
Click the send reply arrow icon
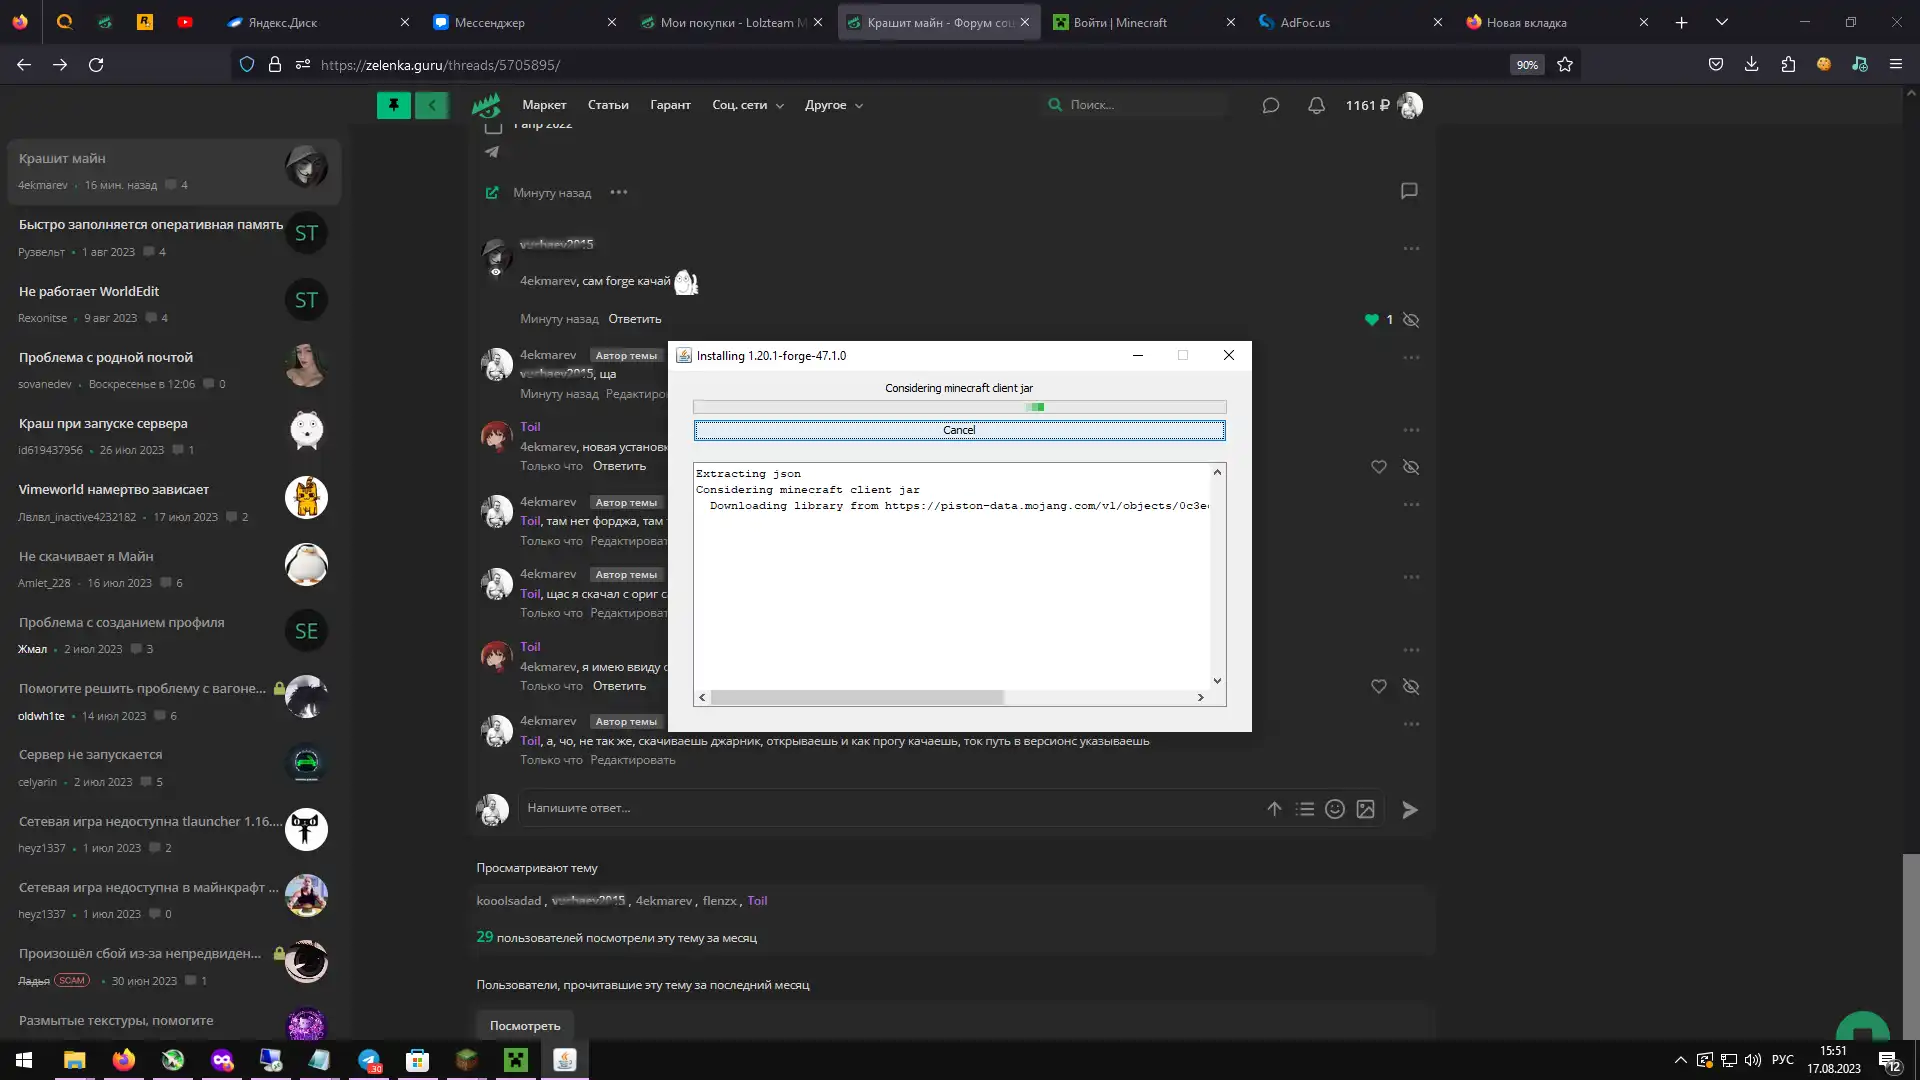[x=1409, y=809]
